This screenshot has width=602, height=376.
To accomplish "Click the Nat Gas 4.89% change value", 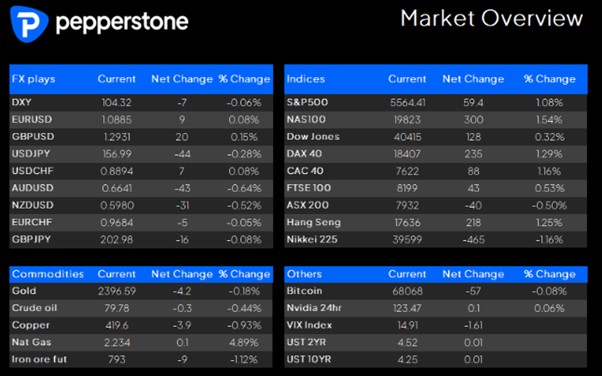I will 244,343.
